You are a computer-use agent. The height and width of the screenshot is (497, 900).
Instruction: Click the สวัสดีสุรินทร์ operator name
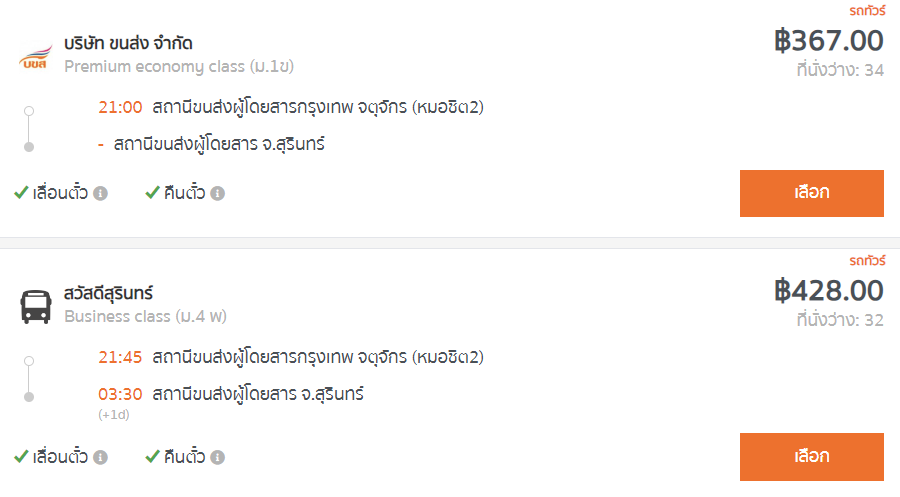point(108,293)
